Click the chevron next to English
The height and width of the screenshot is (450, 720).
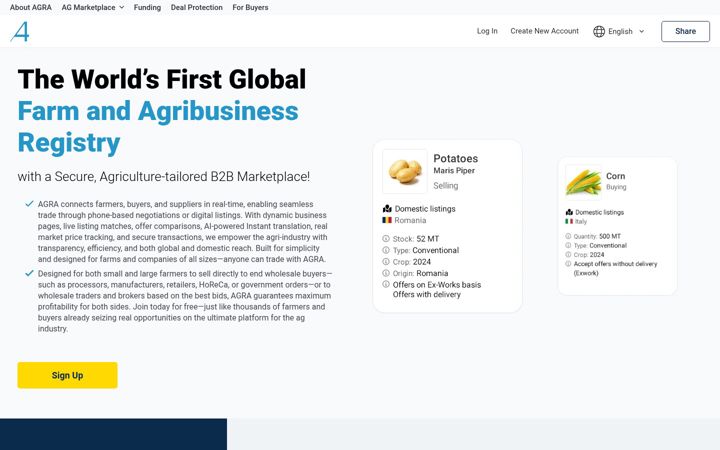(x=641, y=31)
